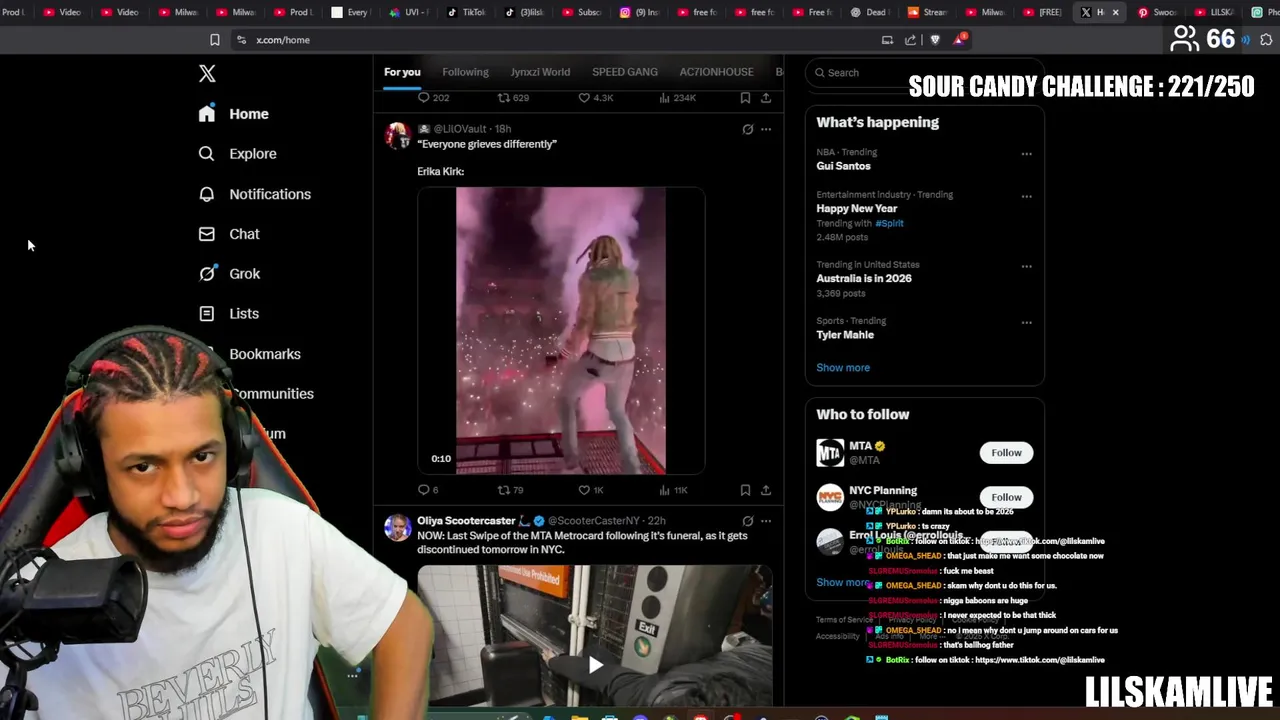Click the browser share icon

[x=910, y=40]
